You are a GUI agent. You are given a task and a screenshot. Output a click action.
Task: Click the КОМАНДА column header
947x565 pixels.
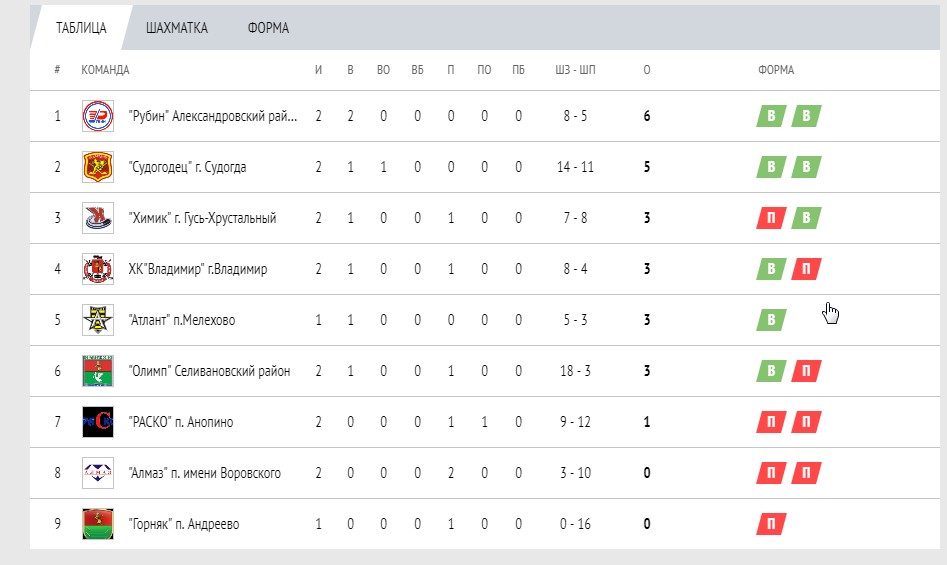(105, 70)
